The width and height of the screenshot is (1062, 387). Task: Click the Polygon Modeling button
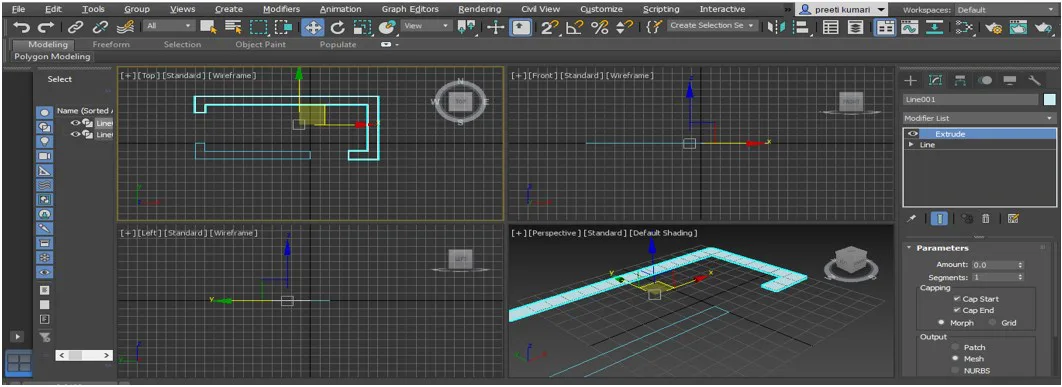52,57
